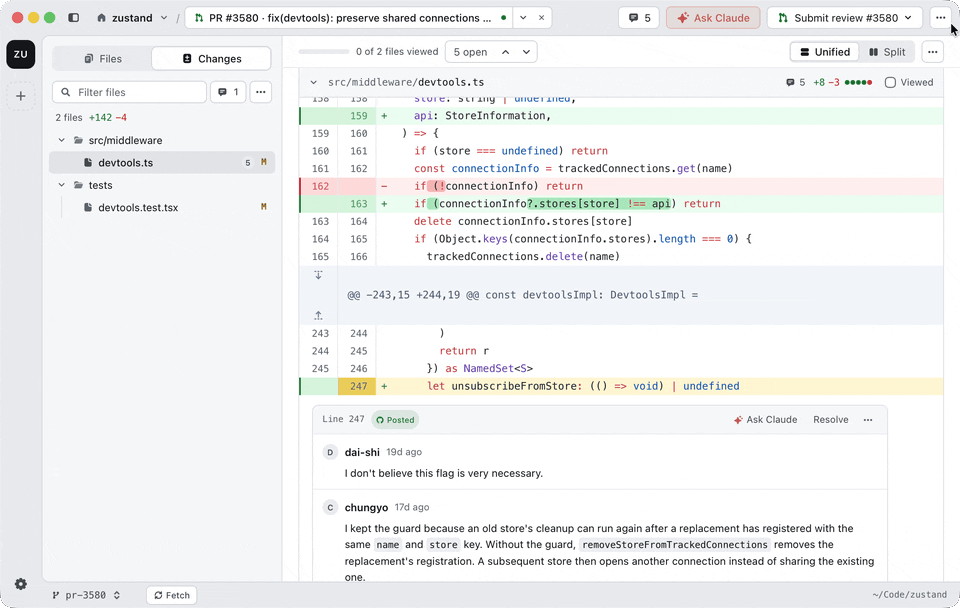Switch diff to Split view
The image size is (960, 608).
click(x=887, y=52)
